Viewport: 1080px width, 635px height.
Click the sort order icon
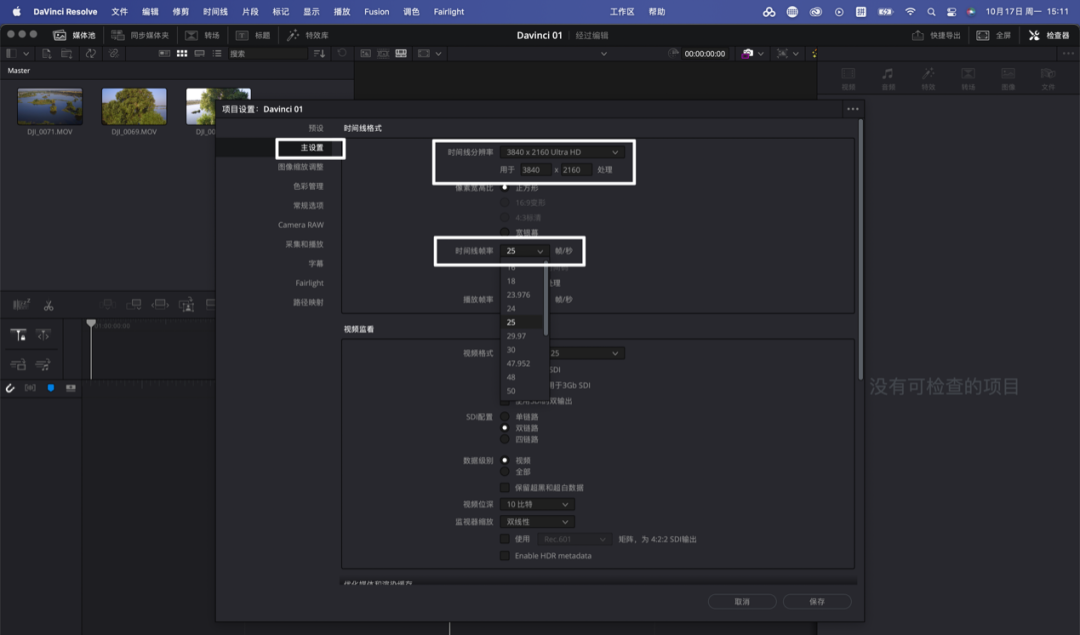point(319,53)
